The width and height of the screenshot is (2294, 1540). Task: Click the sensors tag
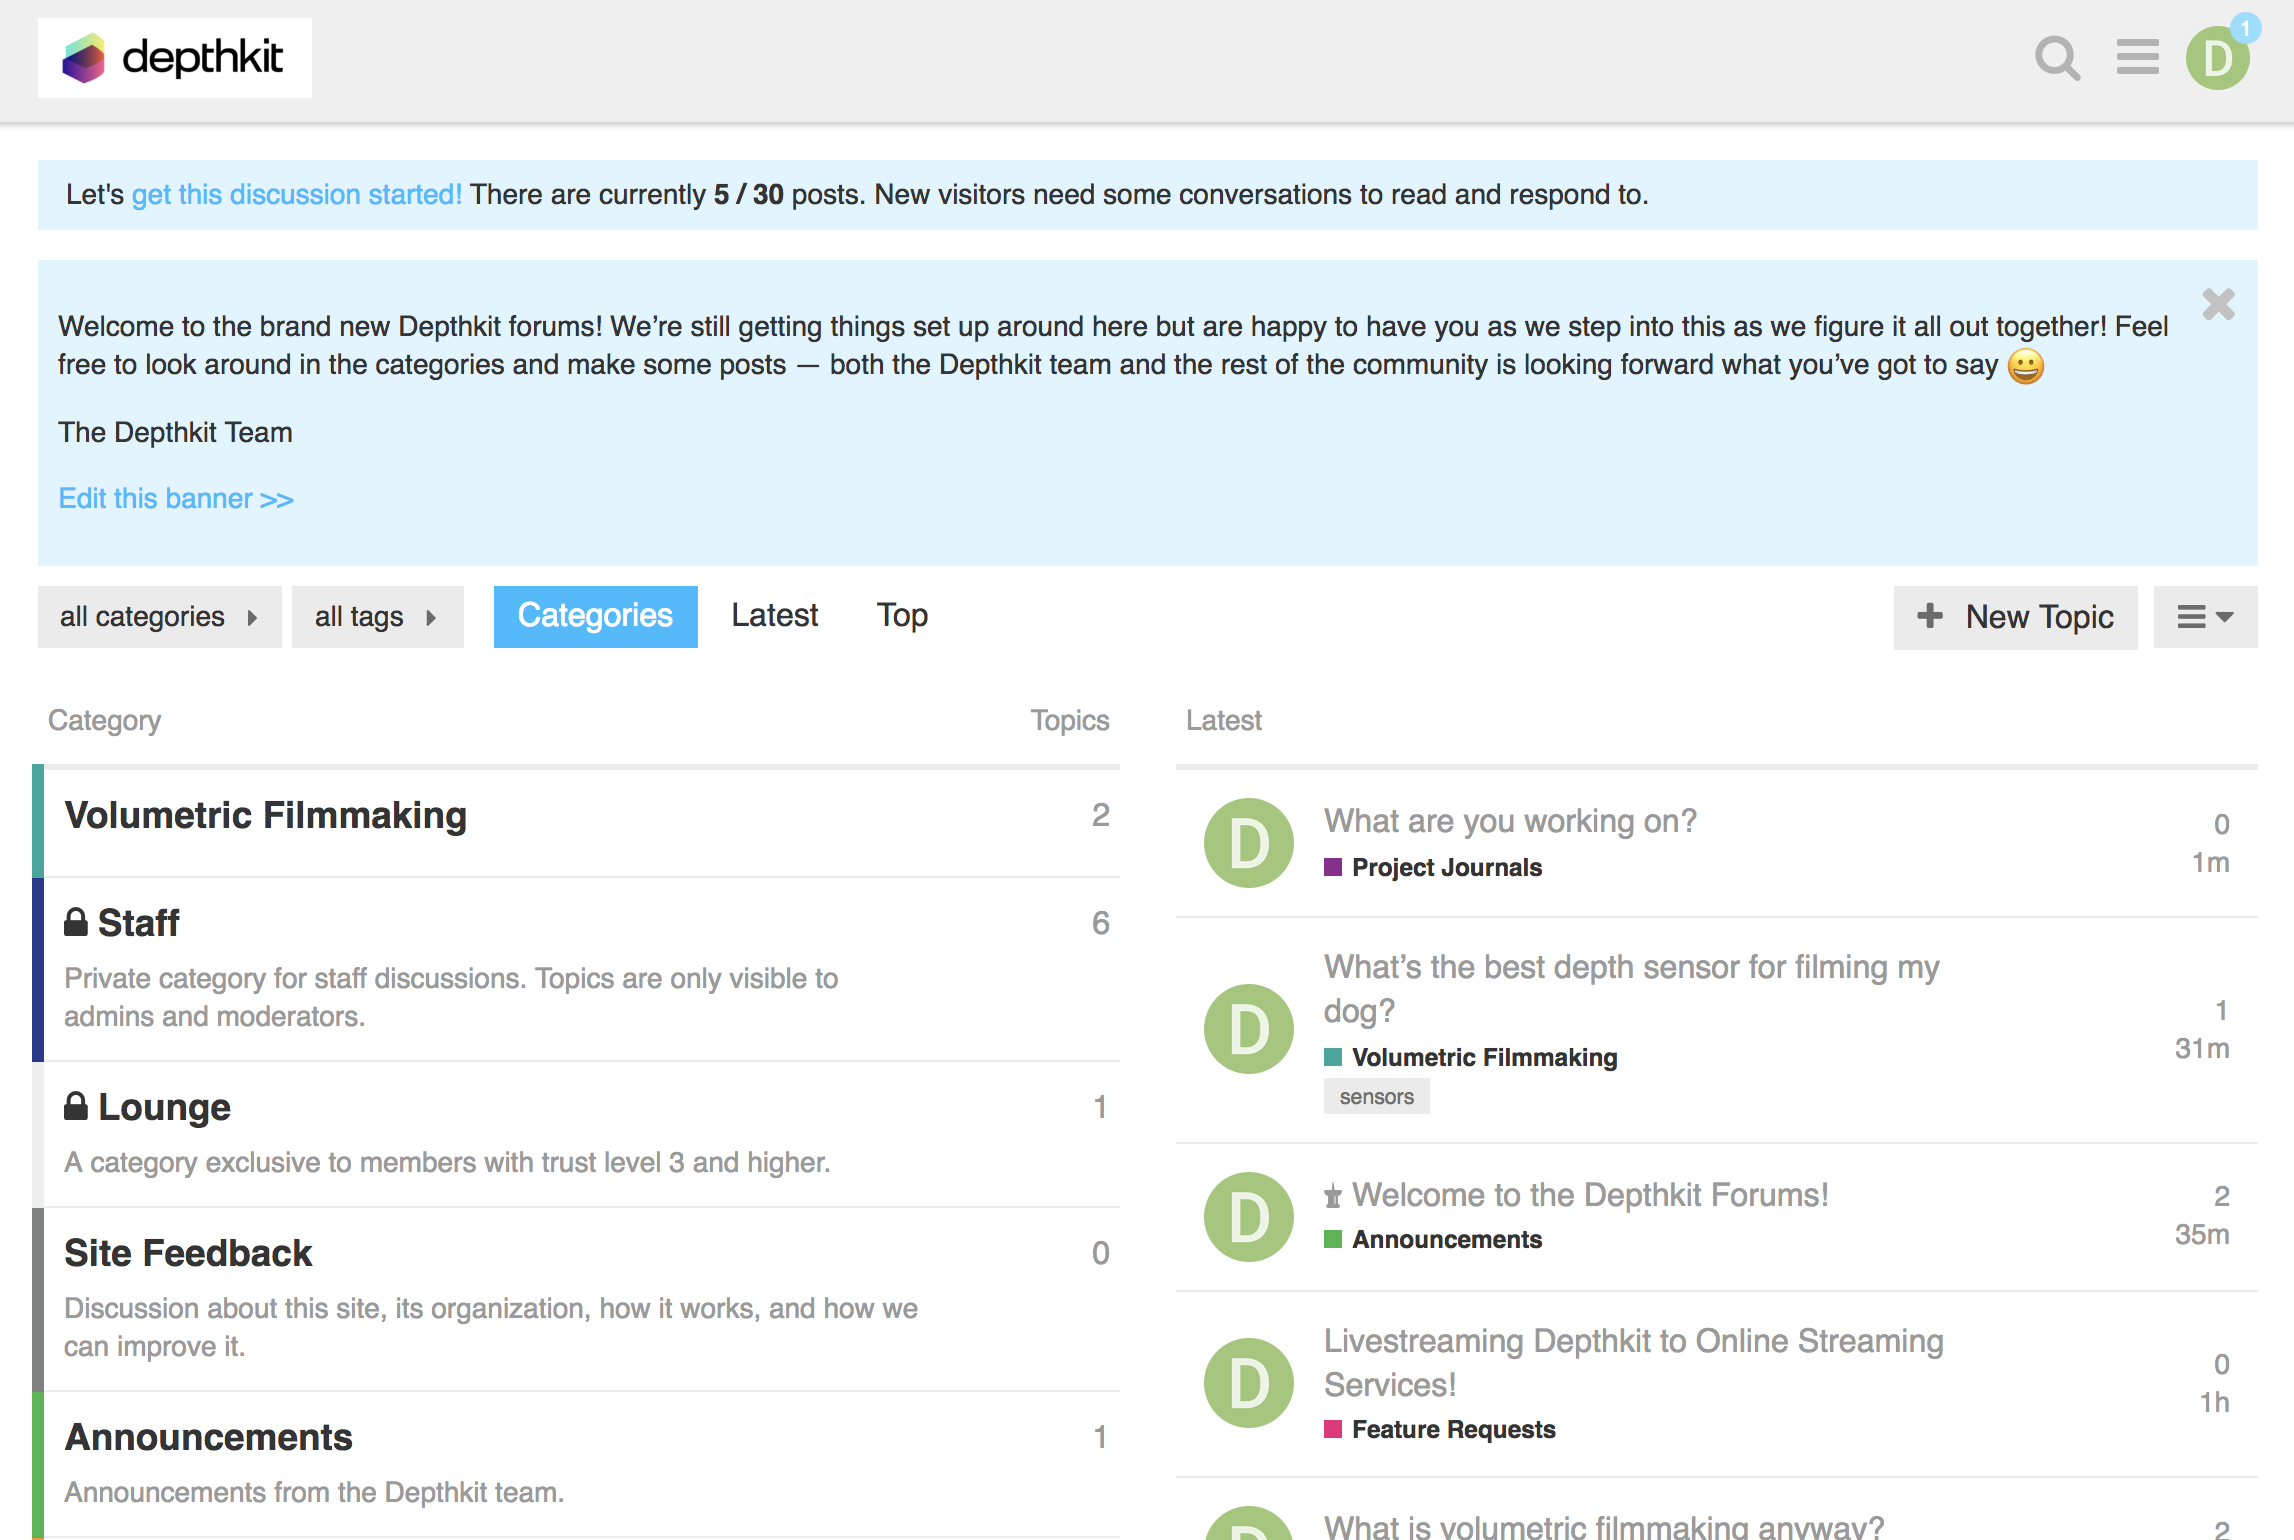pyautogui.click(x=1376, y=1097)
